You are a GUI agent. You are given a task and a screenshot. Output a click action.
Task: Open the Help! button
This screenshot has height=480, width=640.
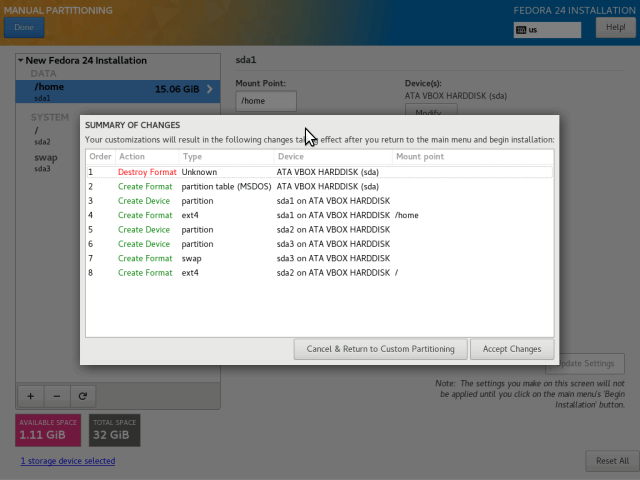click(x=616, y=27)
